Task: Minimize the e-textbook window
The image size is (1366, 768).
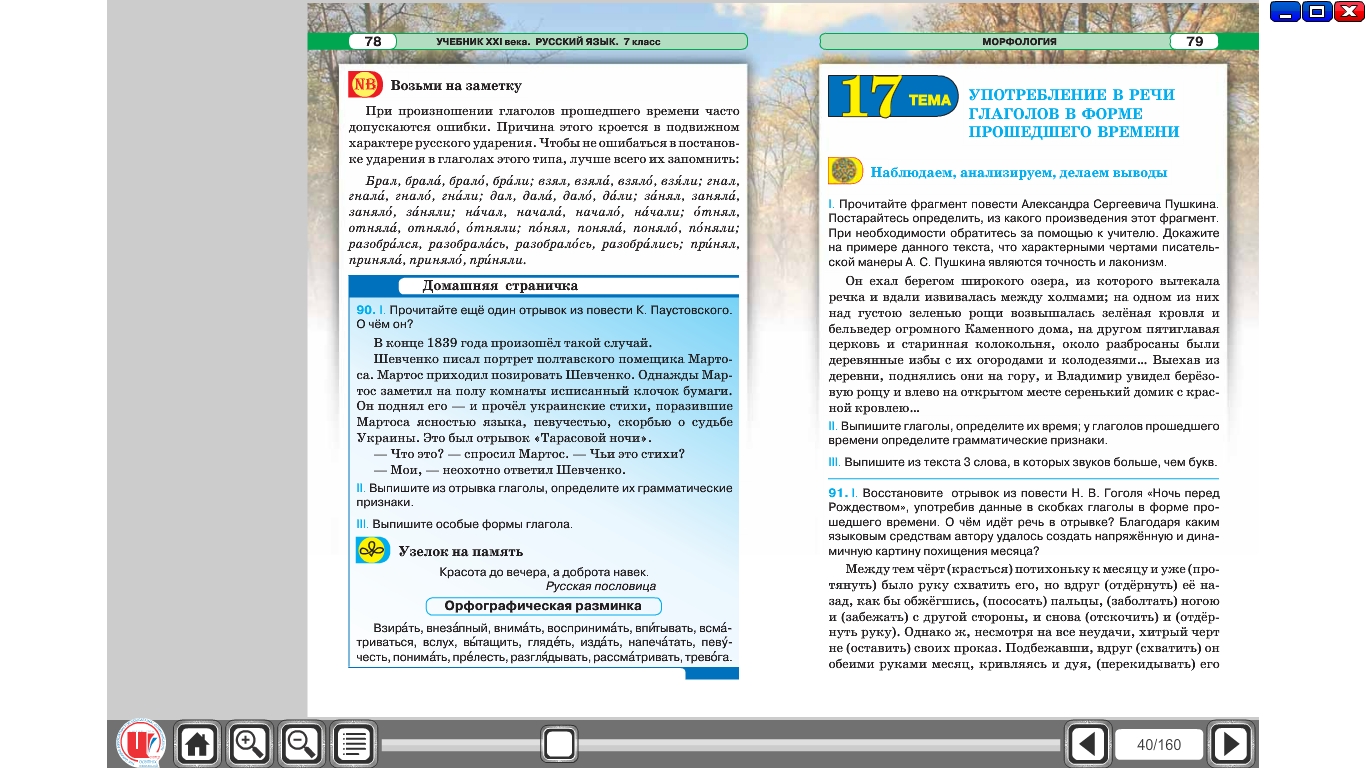Action: coord(1285,12)
